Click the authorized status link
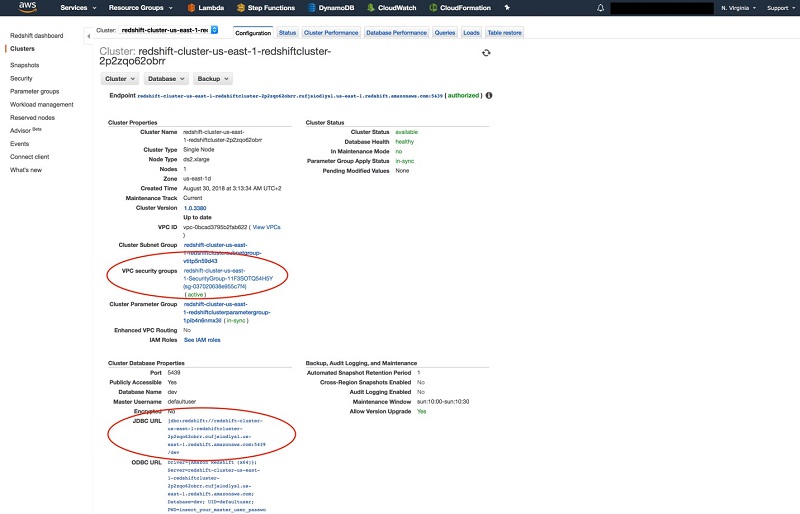Viewport: 800px width, 514px height. coord(463,95)
